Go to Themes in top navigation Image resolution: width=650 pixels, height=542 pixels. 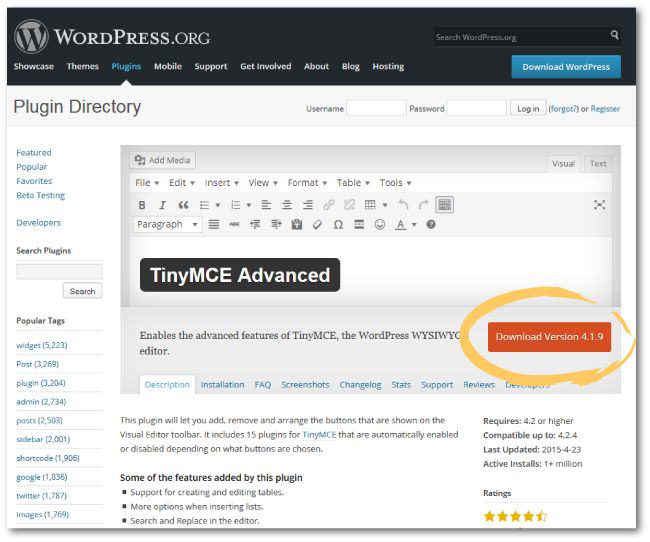click(x=82, y=66)
